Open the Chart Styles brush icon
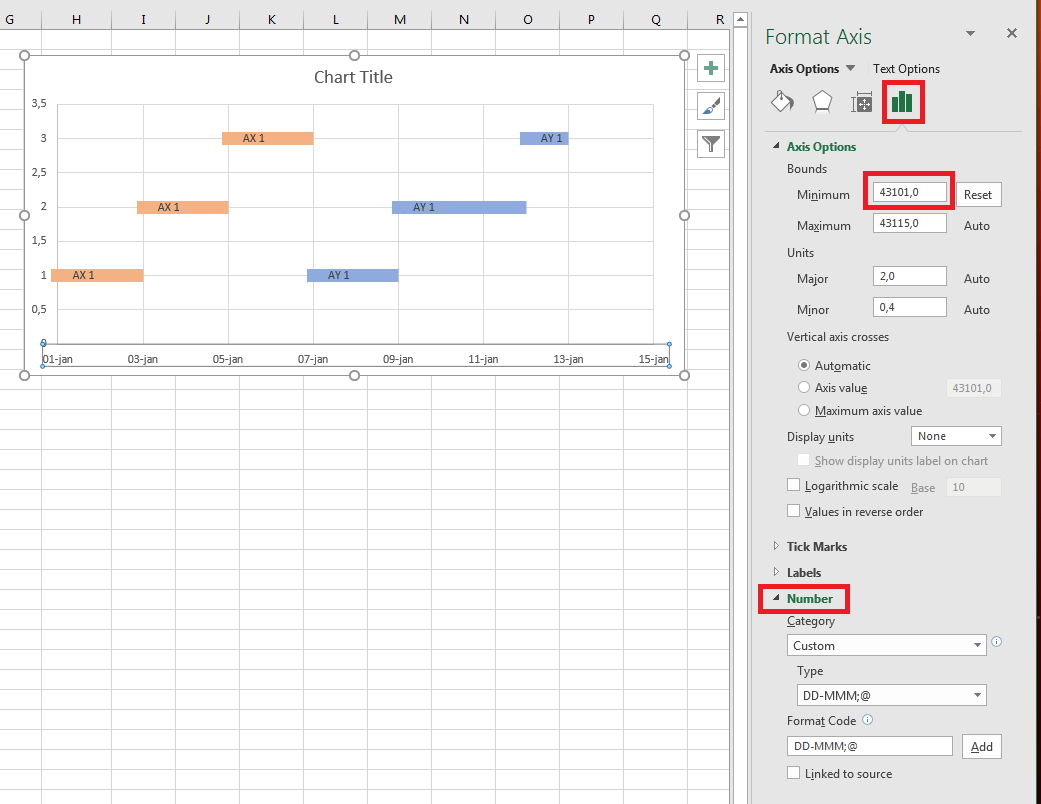This screenshot has width=1041, height=804. tap(710, 105)
